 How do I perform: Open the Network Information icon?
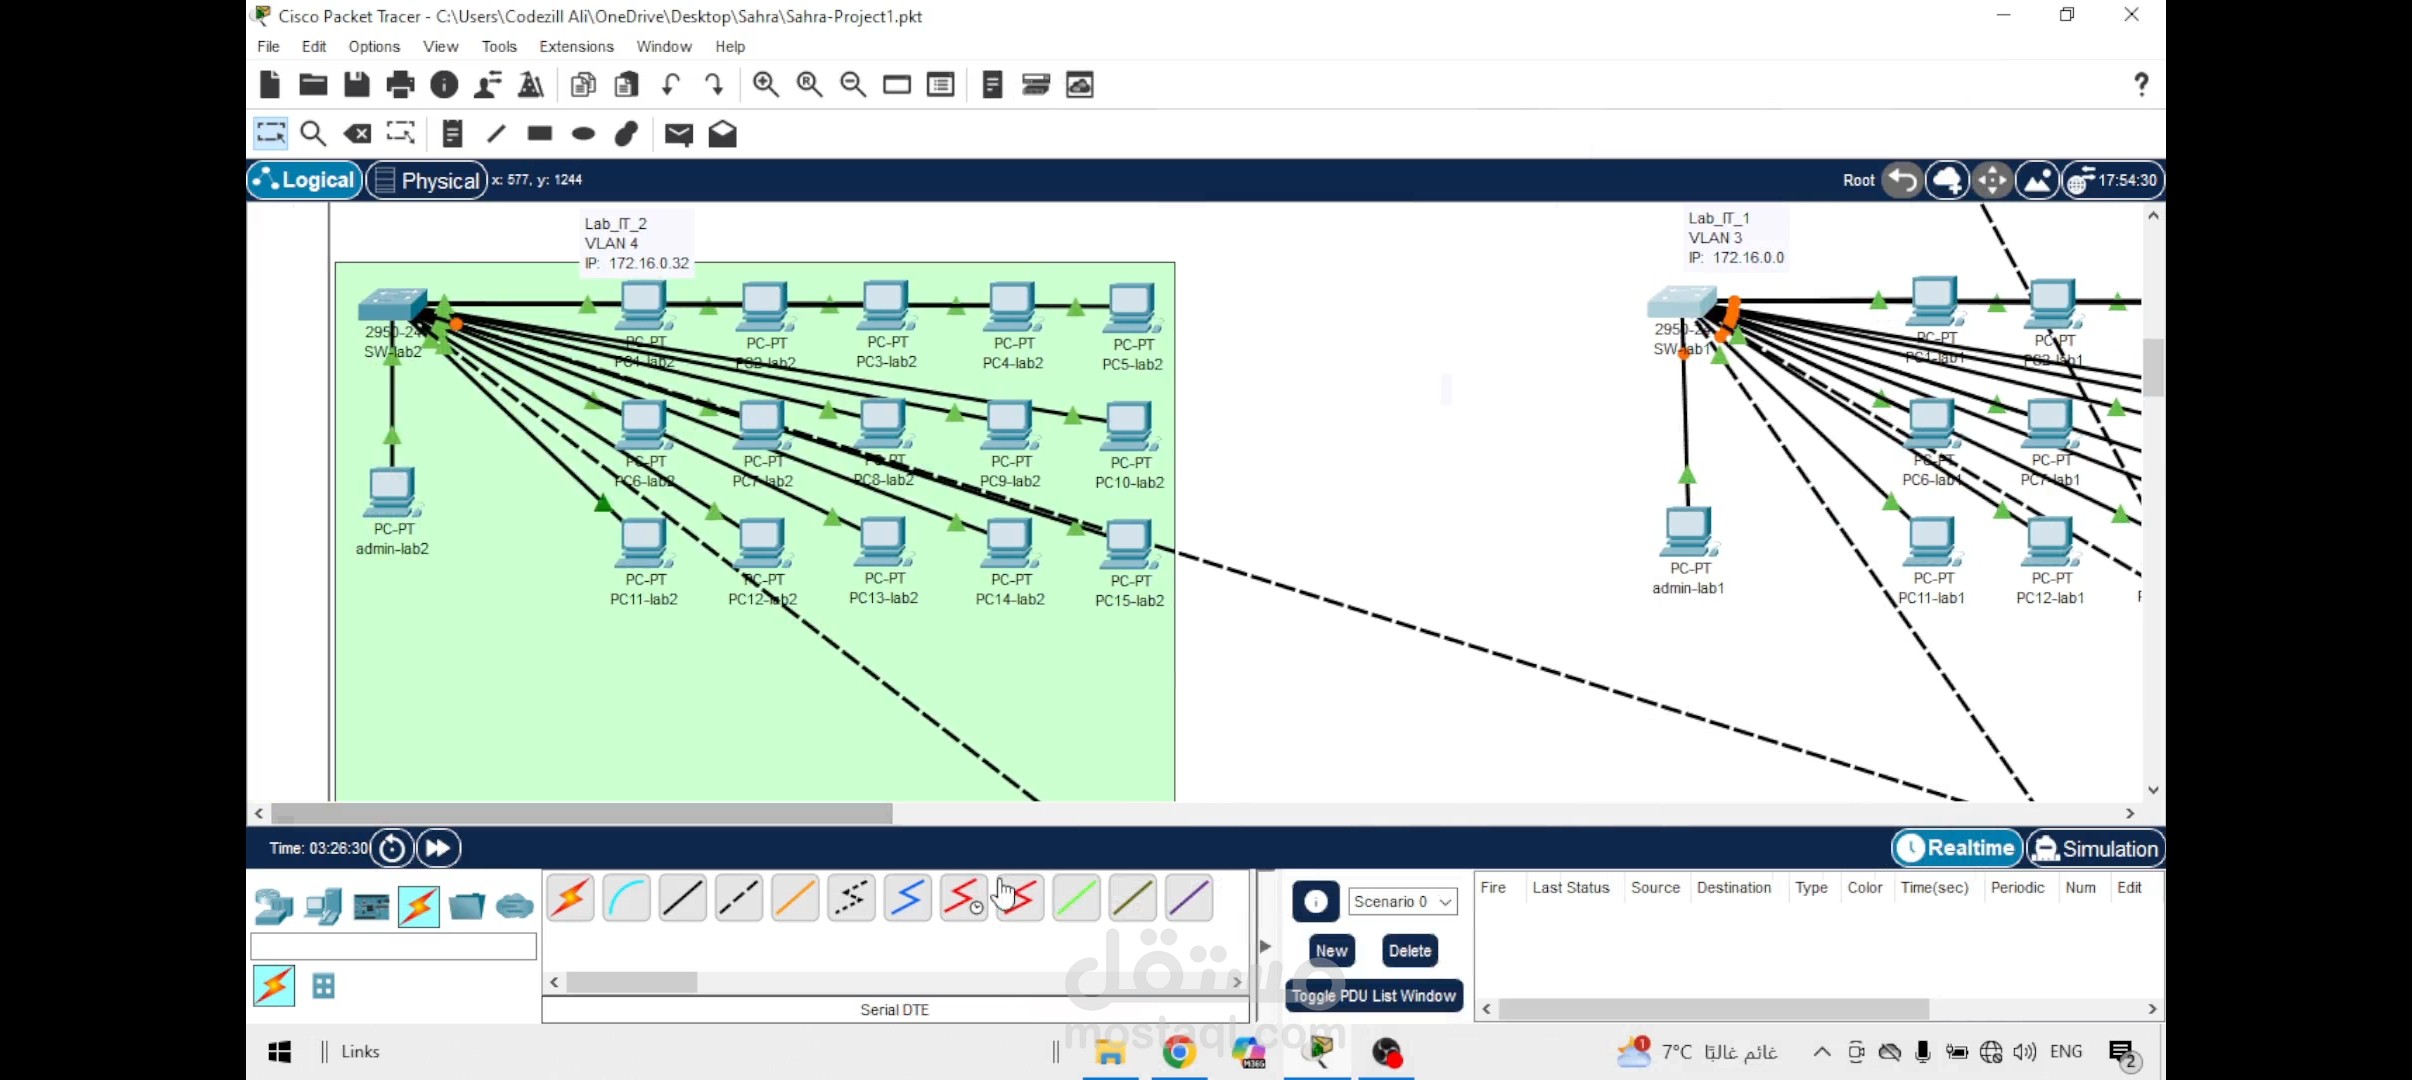click(x=444, y=85)
